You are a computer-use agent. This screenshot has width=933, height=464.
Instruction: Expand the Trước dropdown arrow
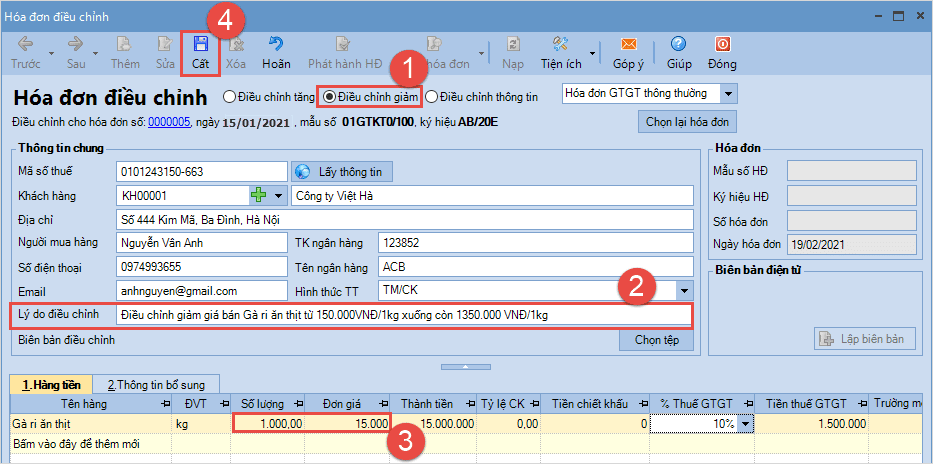(x=51, y=53)
